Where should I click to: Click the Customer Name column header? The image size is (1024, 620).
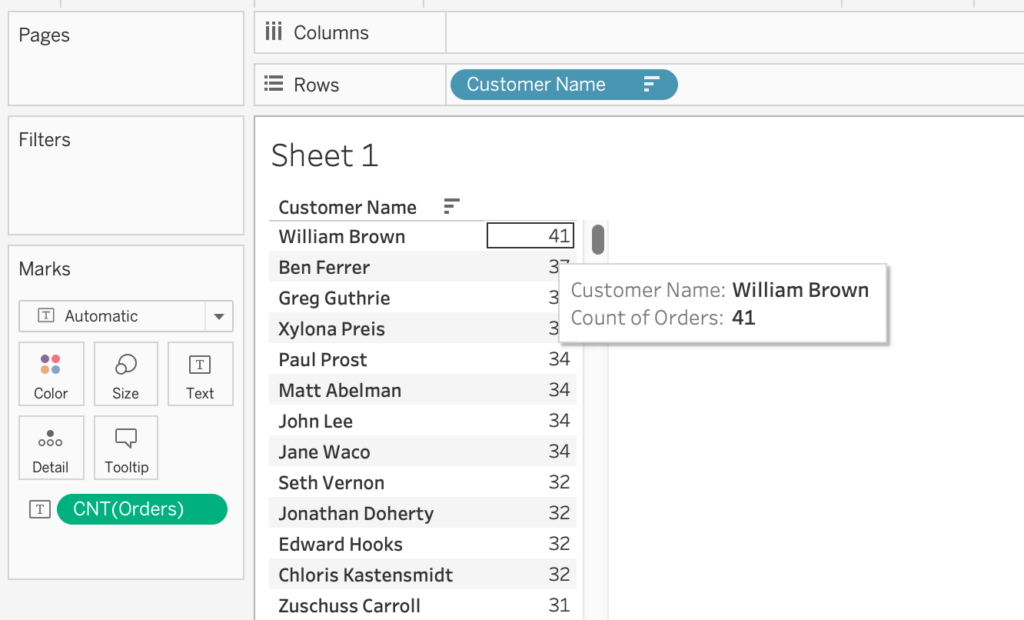point(347,207)
